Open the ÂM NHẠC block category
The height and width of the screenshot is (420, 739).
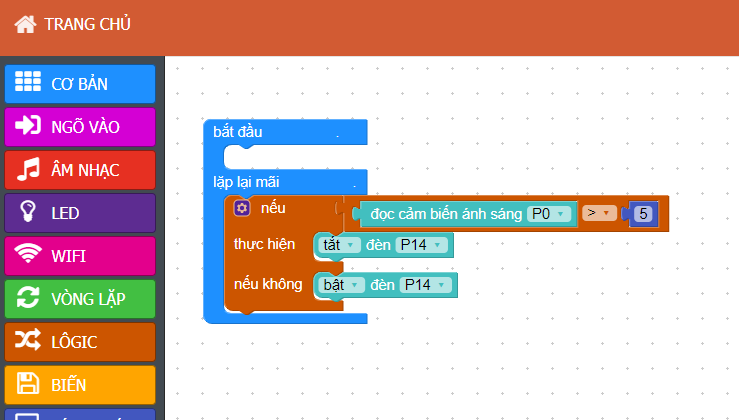click(x=80, y=170)
